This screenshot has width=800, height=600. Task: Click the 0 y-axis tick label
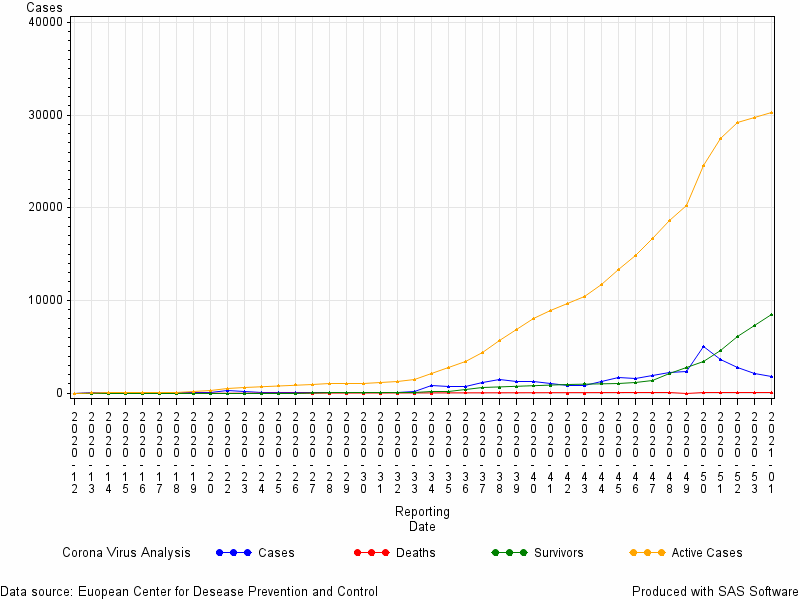pos(60,393)
